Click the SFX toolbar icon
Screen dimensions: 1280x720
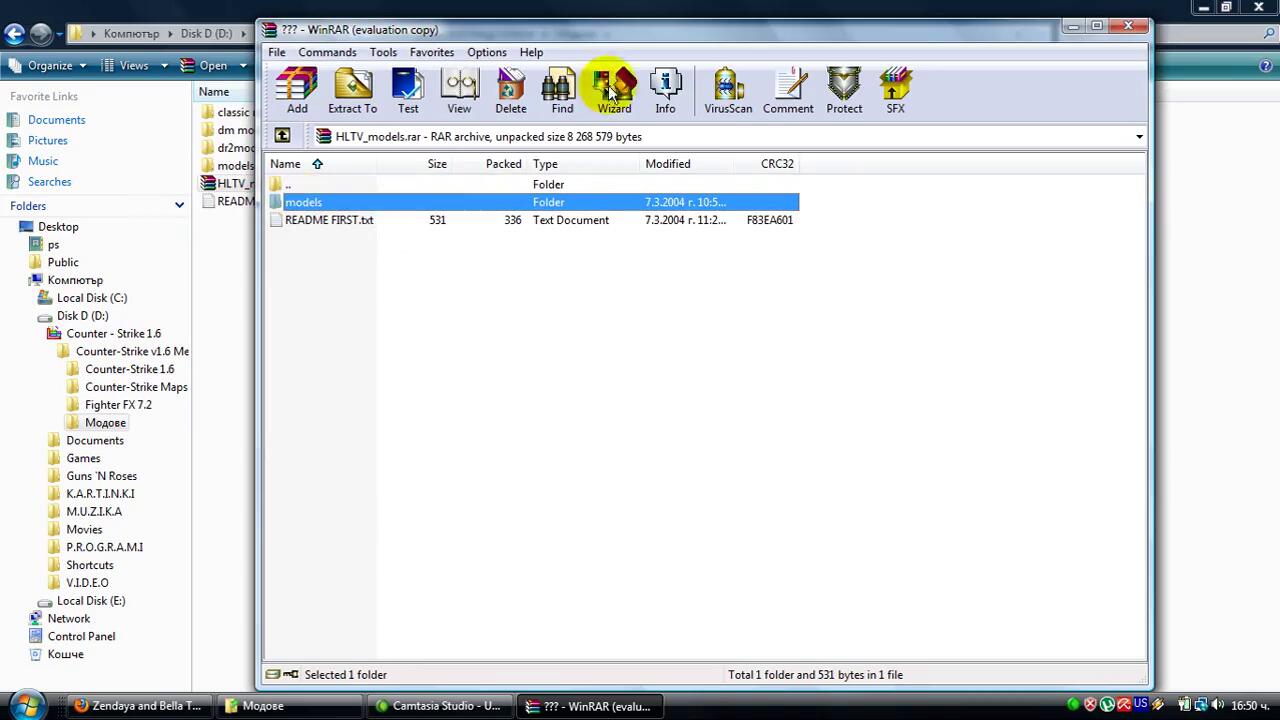[895, 90]
